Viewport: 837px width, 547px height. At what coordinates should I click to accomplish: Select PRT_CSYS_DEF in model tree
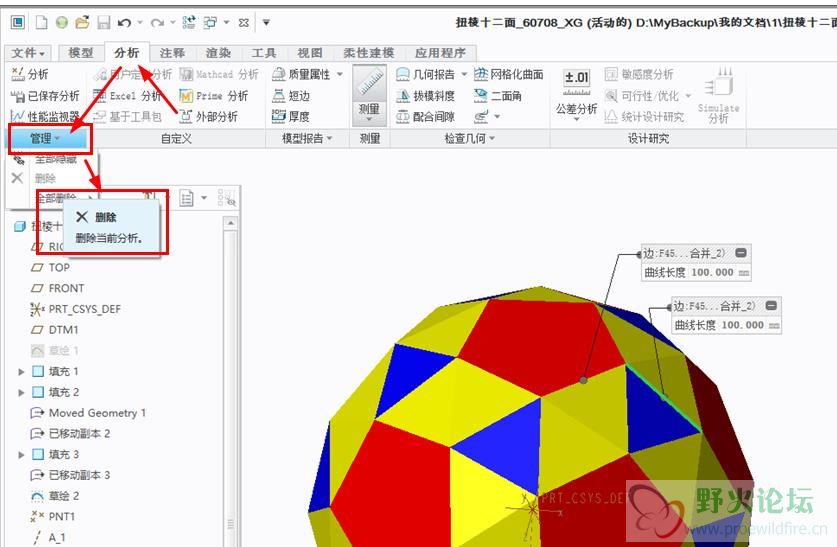[x=76, y=309]
